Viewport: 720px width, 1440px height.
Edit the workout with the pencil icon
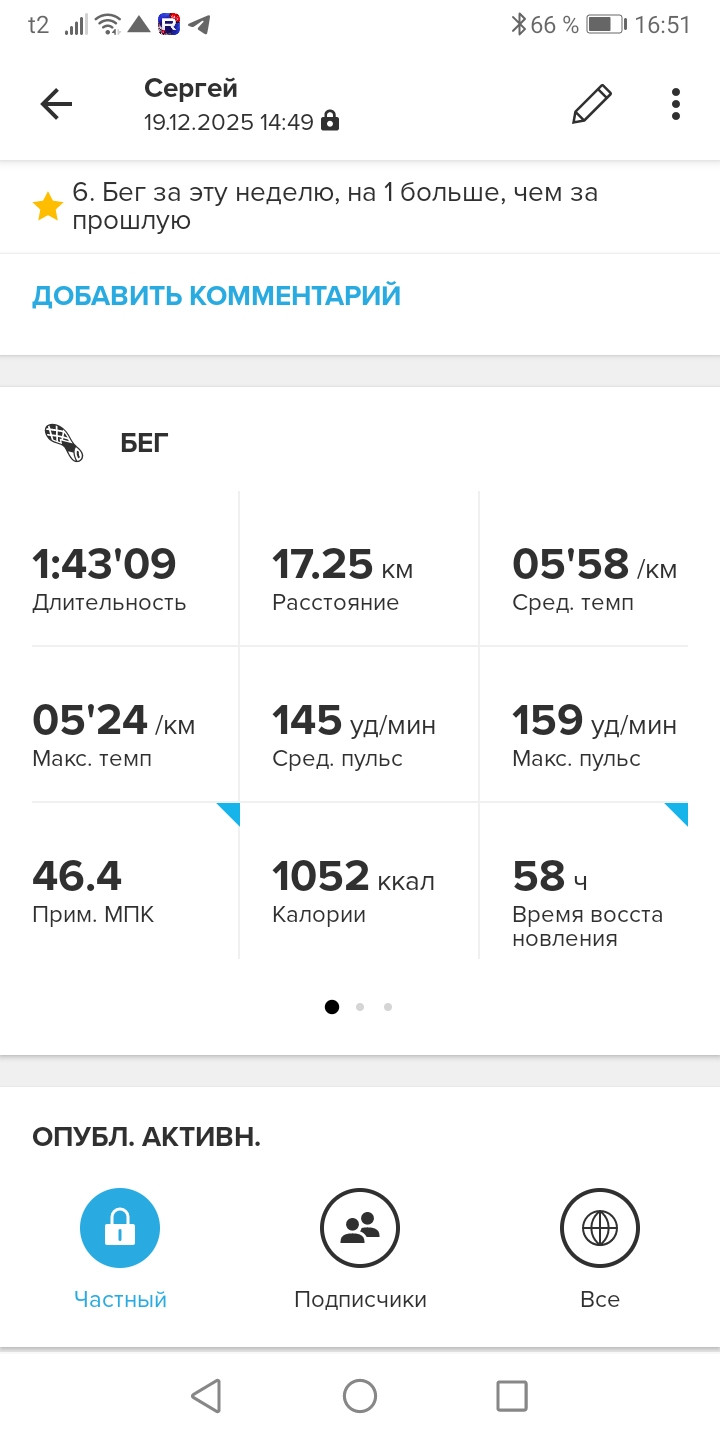591,104
